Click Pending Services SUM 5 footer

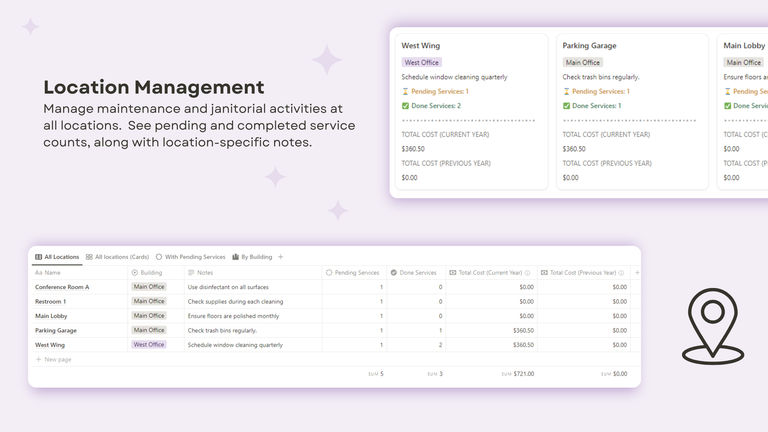(x=376, y=374)
